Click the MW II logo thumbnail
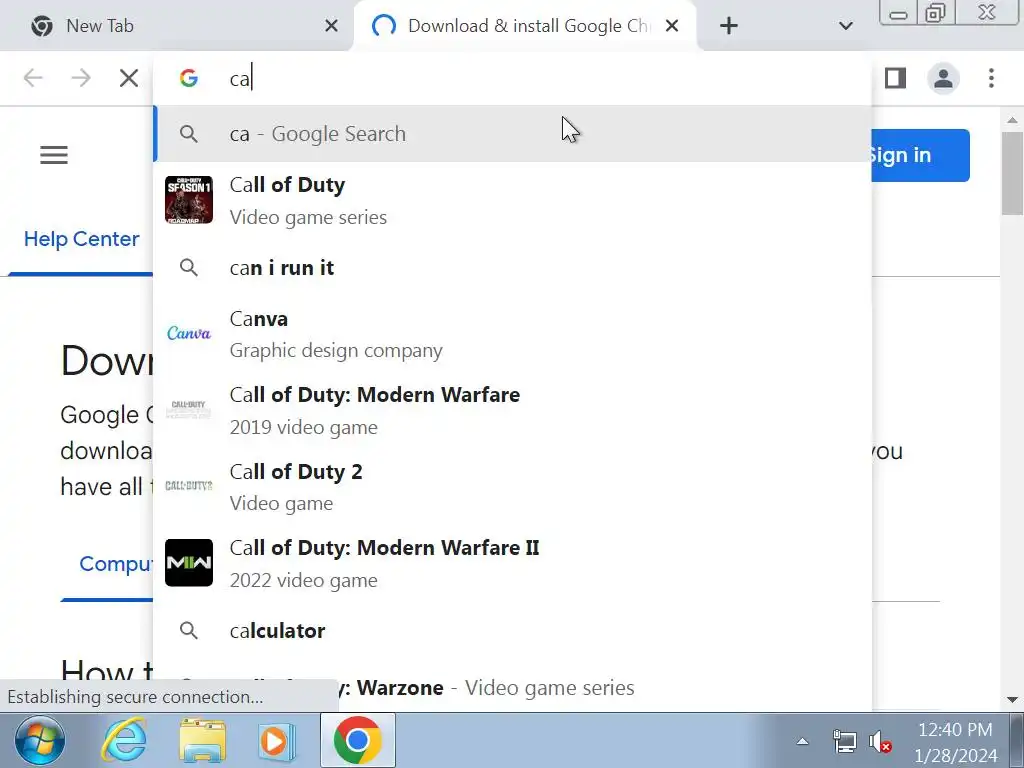This screenshot has width=1024, height=768. click(x=189, y=562)
